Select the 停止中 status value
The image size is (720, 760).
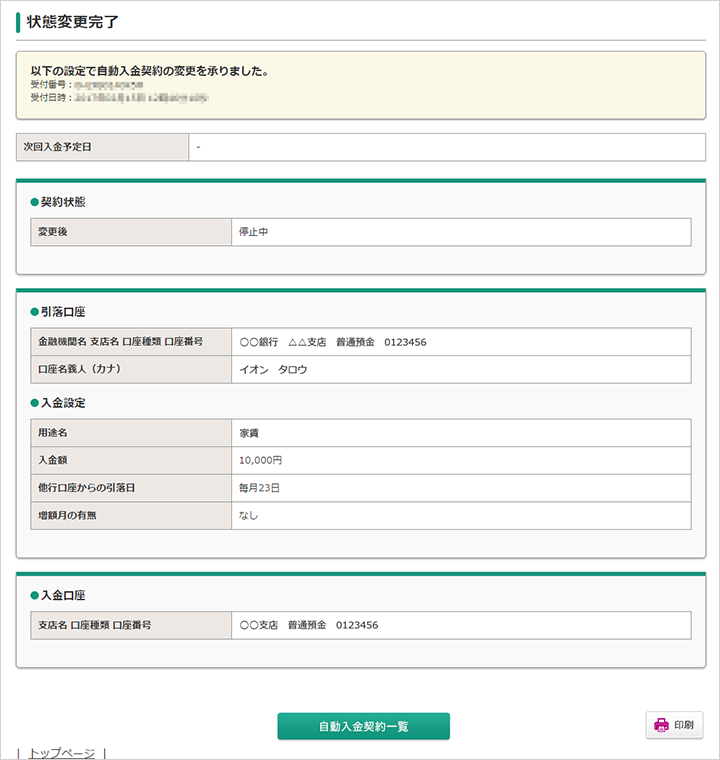click(x=254, y=232)
